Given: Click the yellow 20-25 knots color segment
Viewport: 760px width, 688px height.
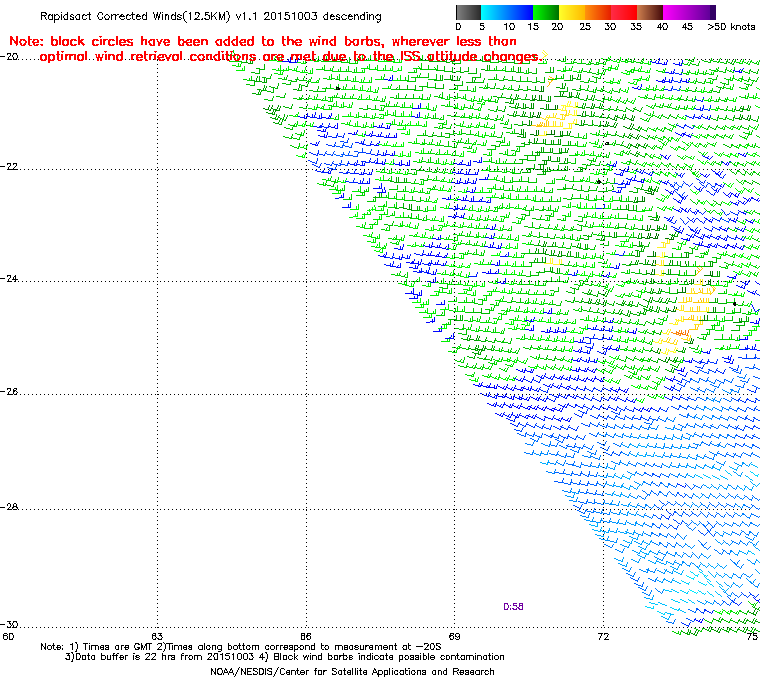Looking at the screenshot, I should coord(572,12).
